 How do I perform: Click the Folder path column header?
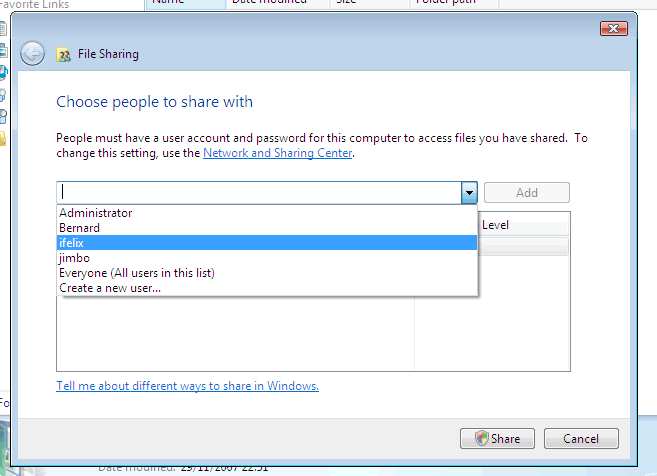tap(445, 4)
